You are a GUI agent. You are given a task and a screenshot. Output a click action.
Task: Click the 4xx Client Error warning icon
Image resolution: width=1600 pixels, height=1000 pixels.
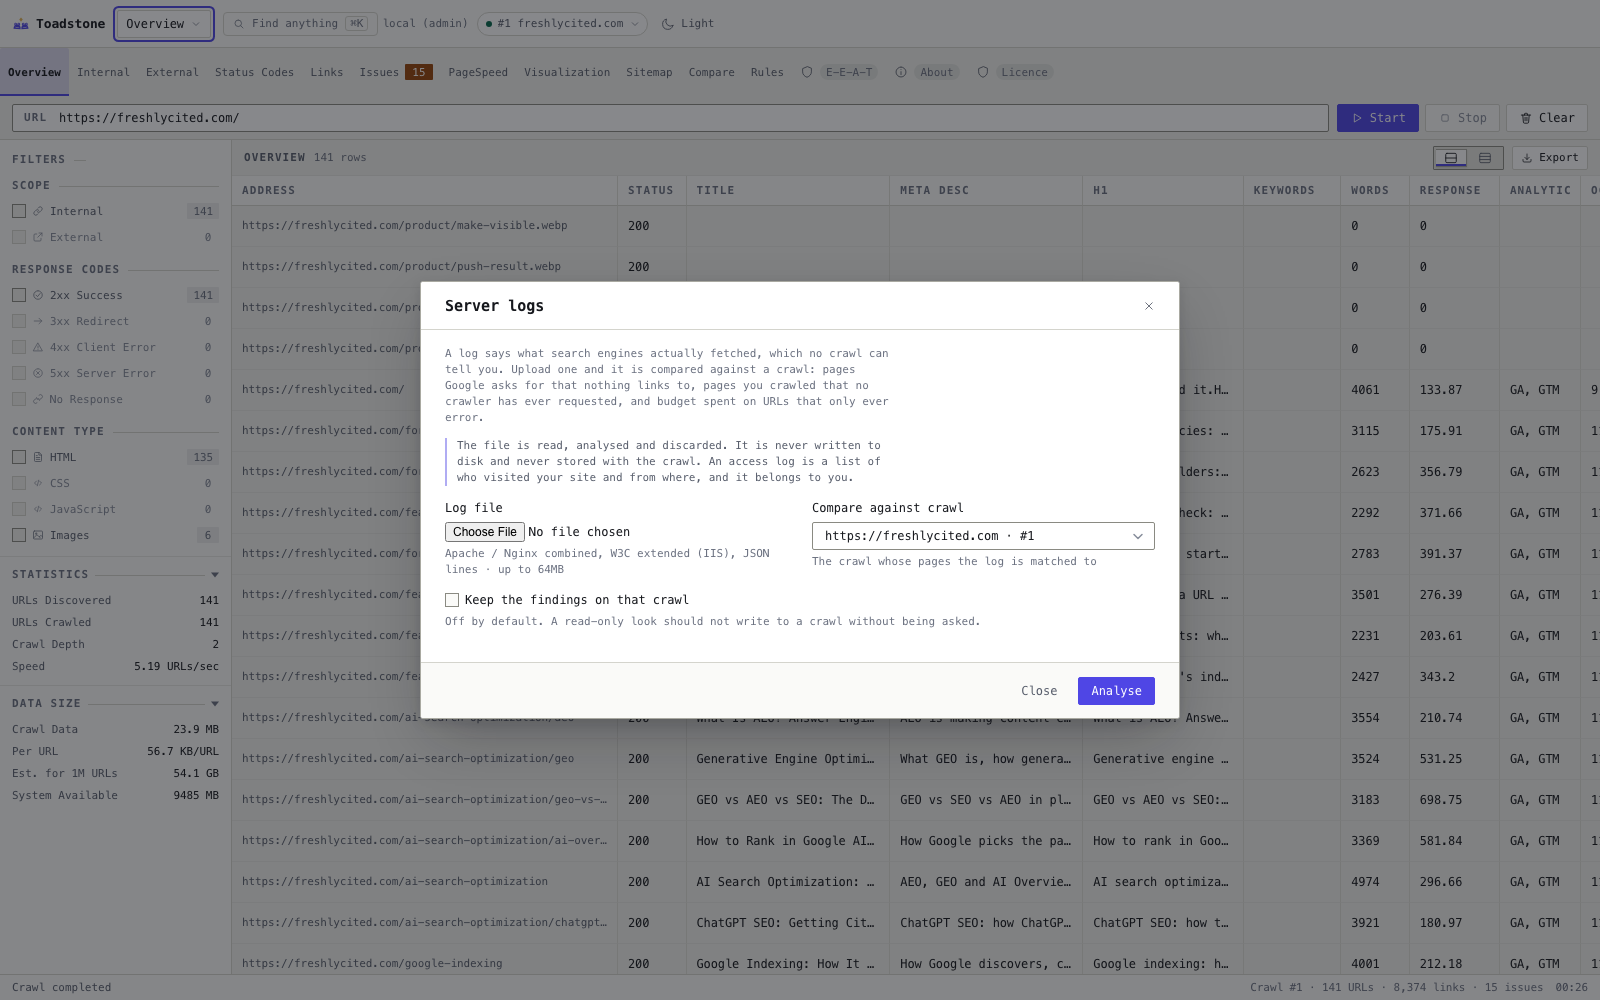(38, 347)
